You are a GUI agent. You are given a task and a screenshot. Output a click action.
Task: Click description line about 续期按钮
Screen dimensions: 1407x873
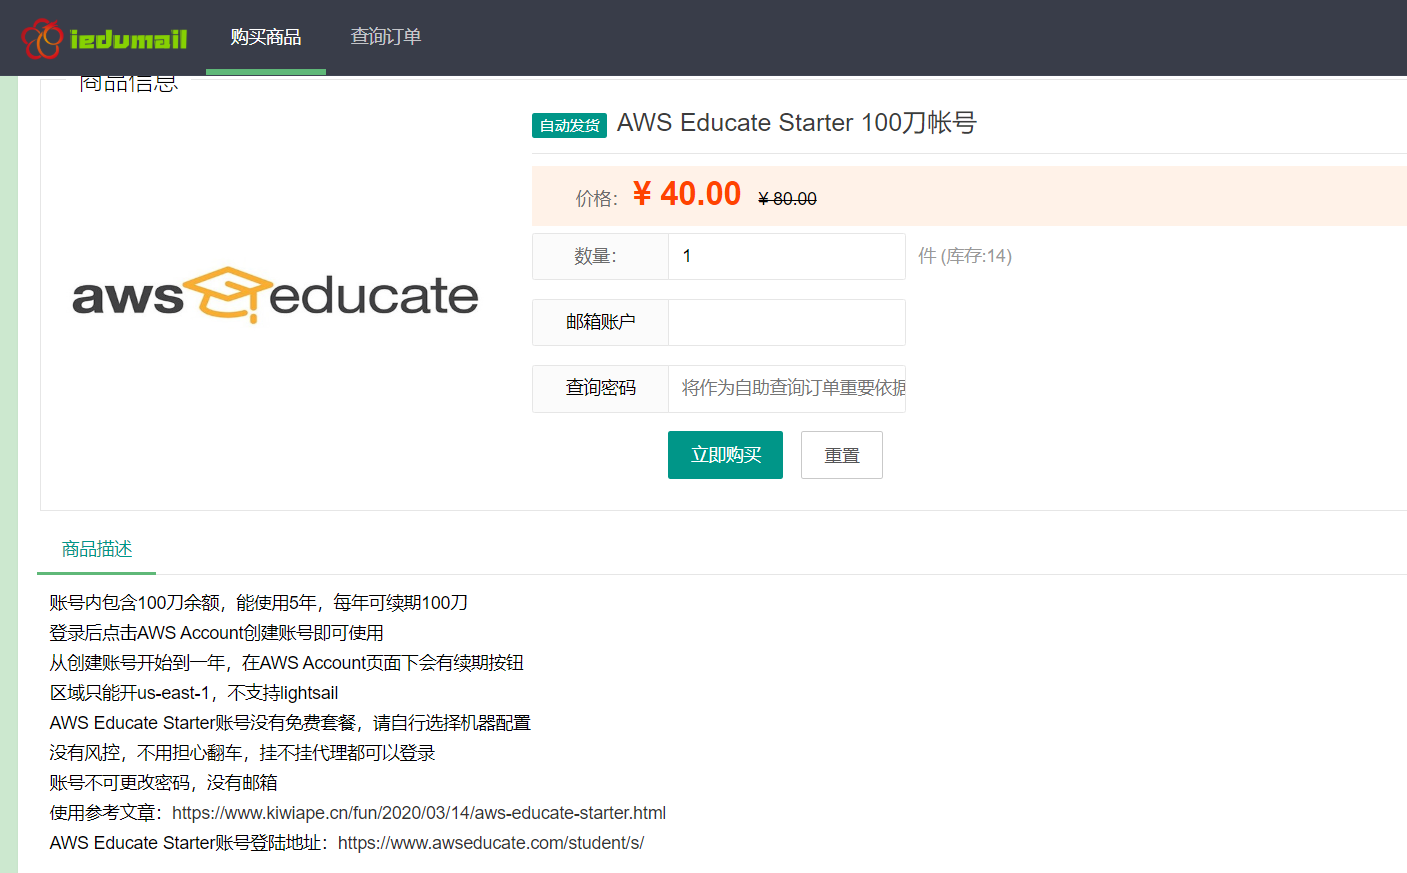tap(286, 663)
